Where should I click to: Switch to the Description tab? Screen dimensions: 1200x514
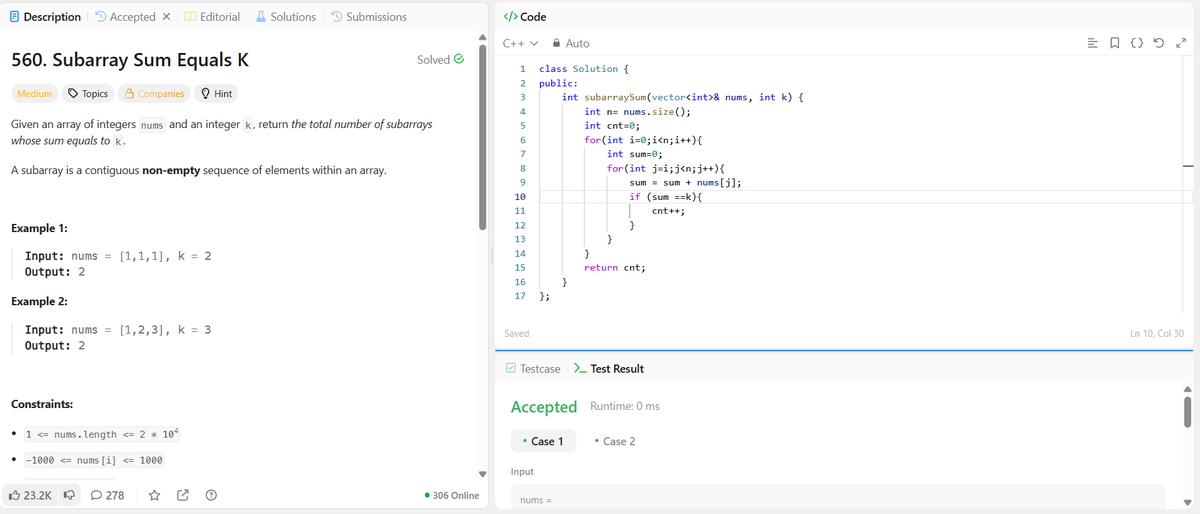(x=44, y=16)
